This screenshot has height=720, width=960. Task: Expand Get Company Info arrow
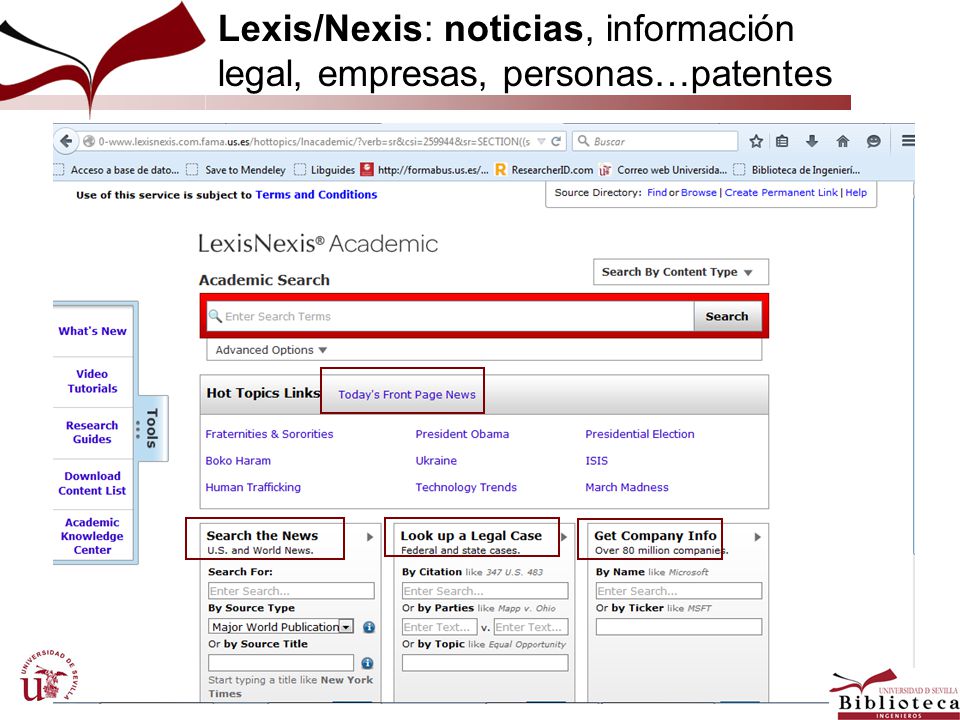point(757,537)
